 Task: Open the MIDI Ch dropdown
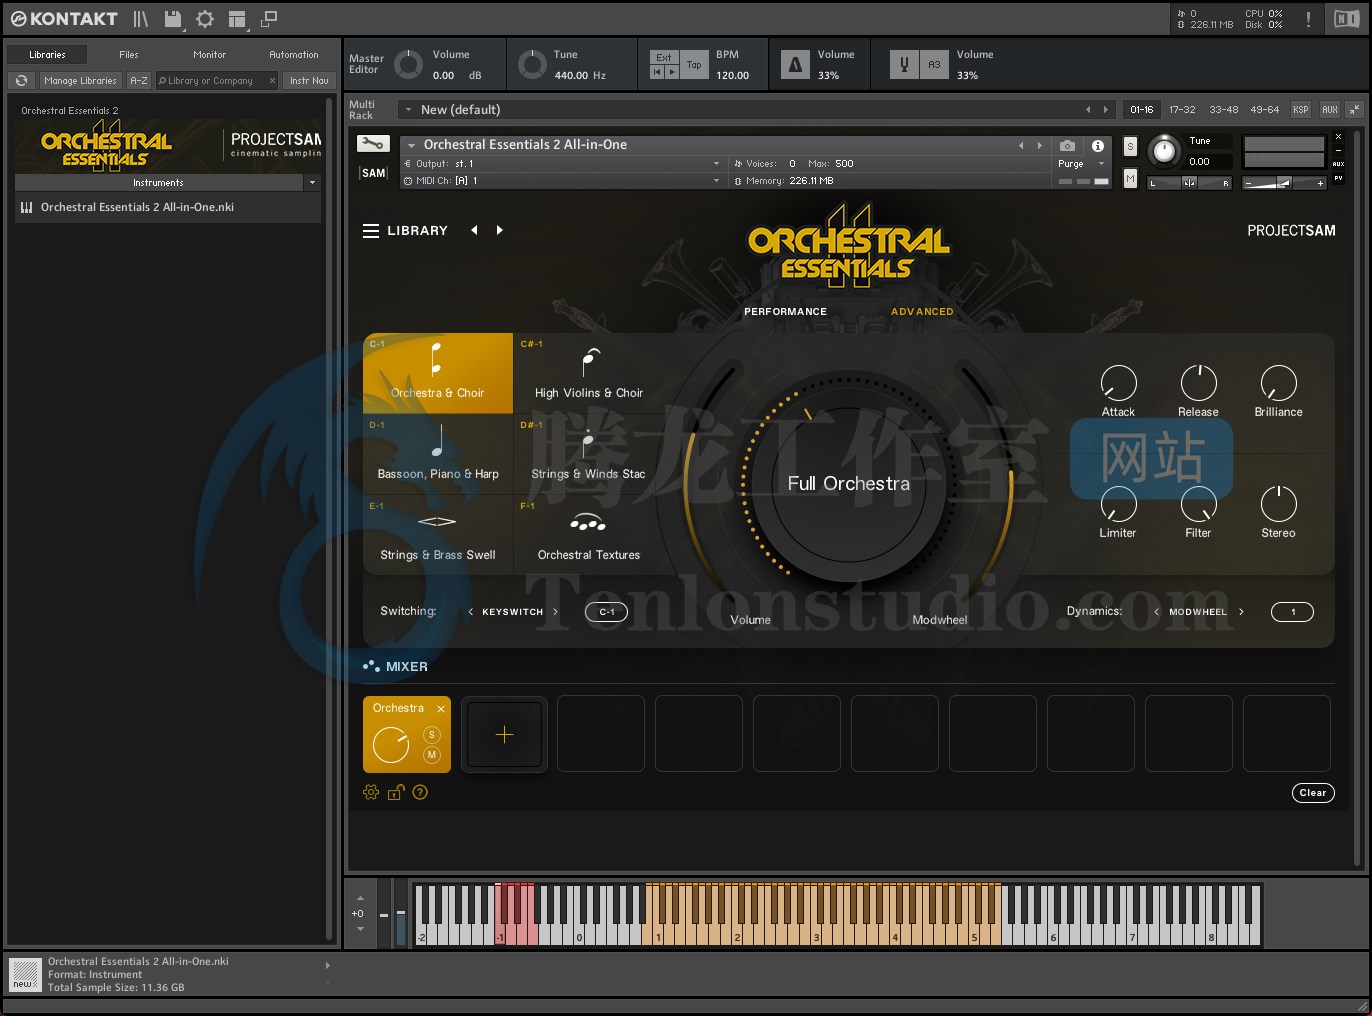click(561, 181)
